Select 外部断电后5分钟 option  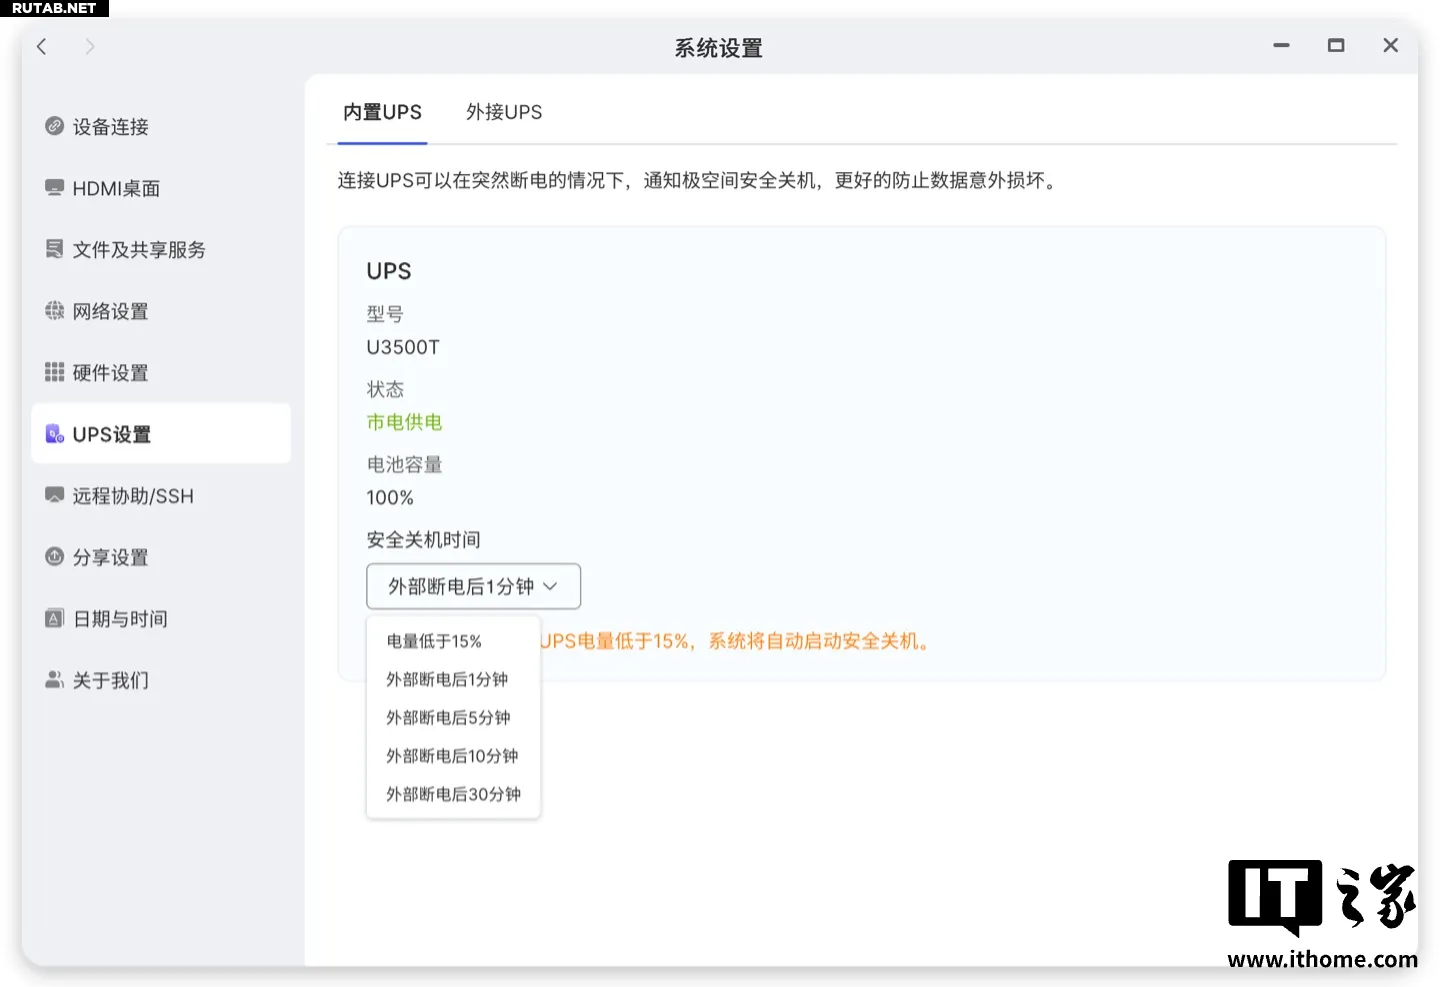tap(448, 718)
